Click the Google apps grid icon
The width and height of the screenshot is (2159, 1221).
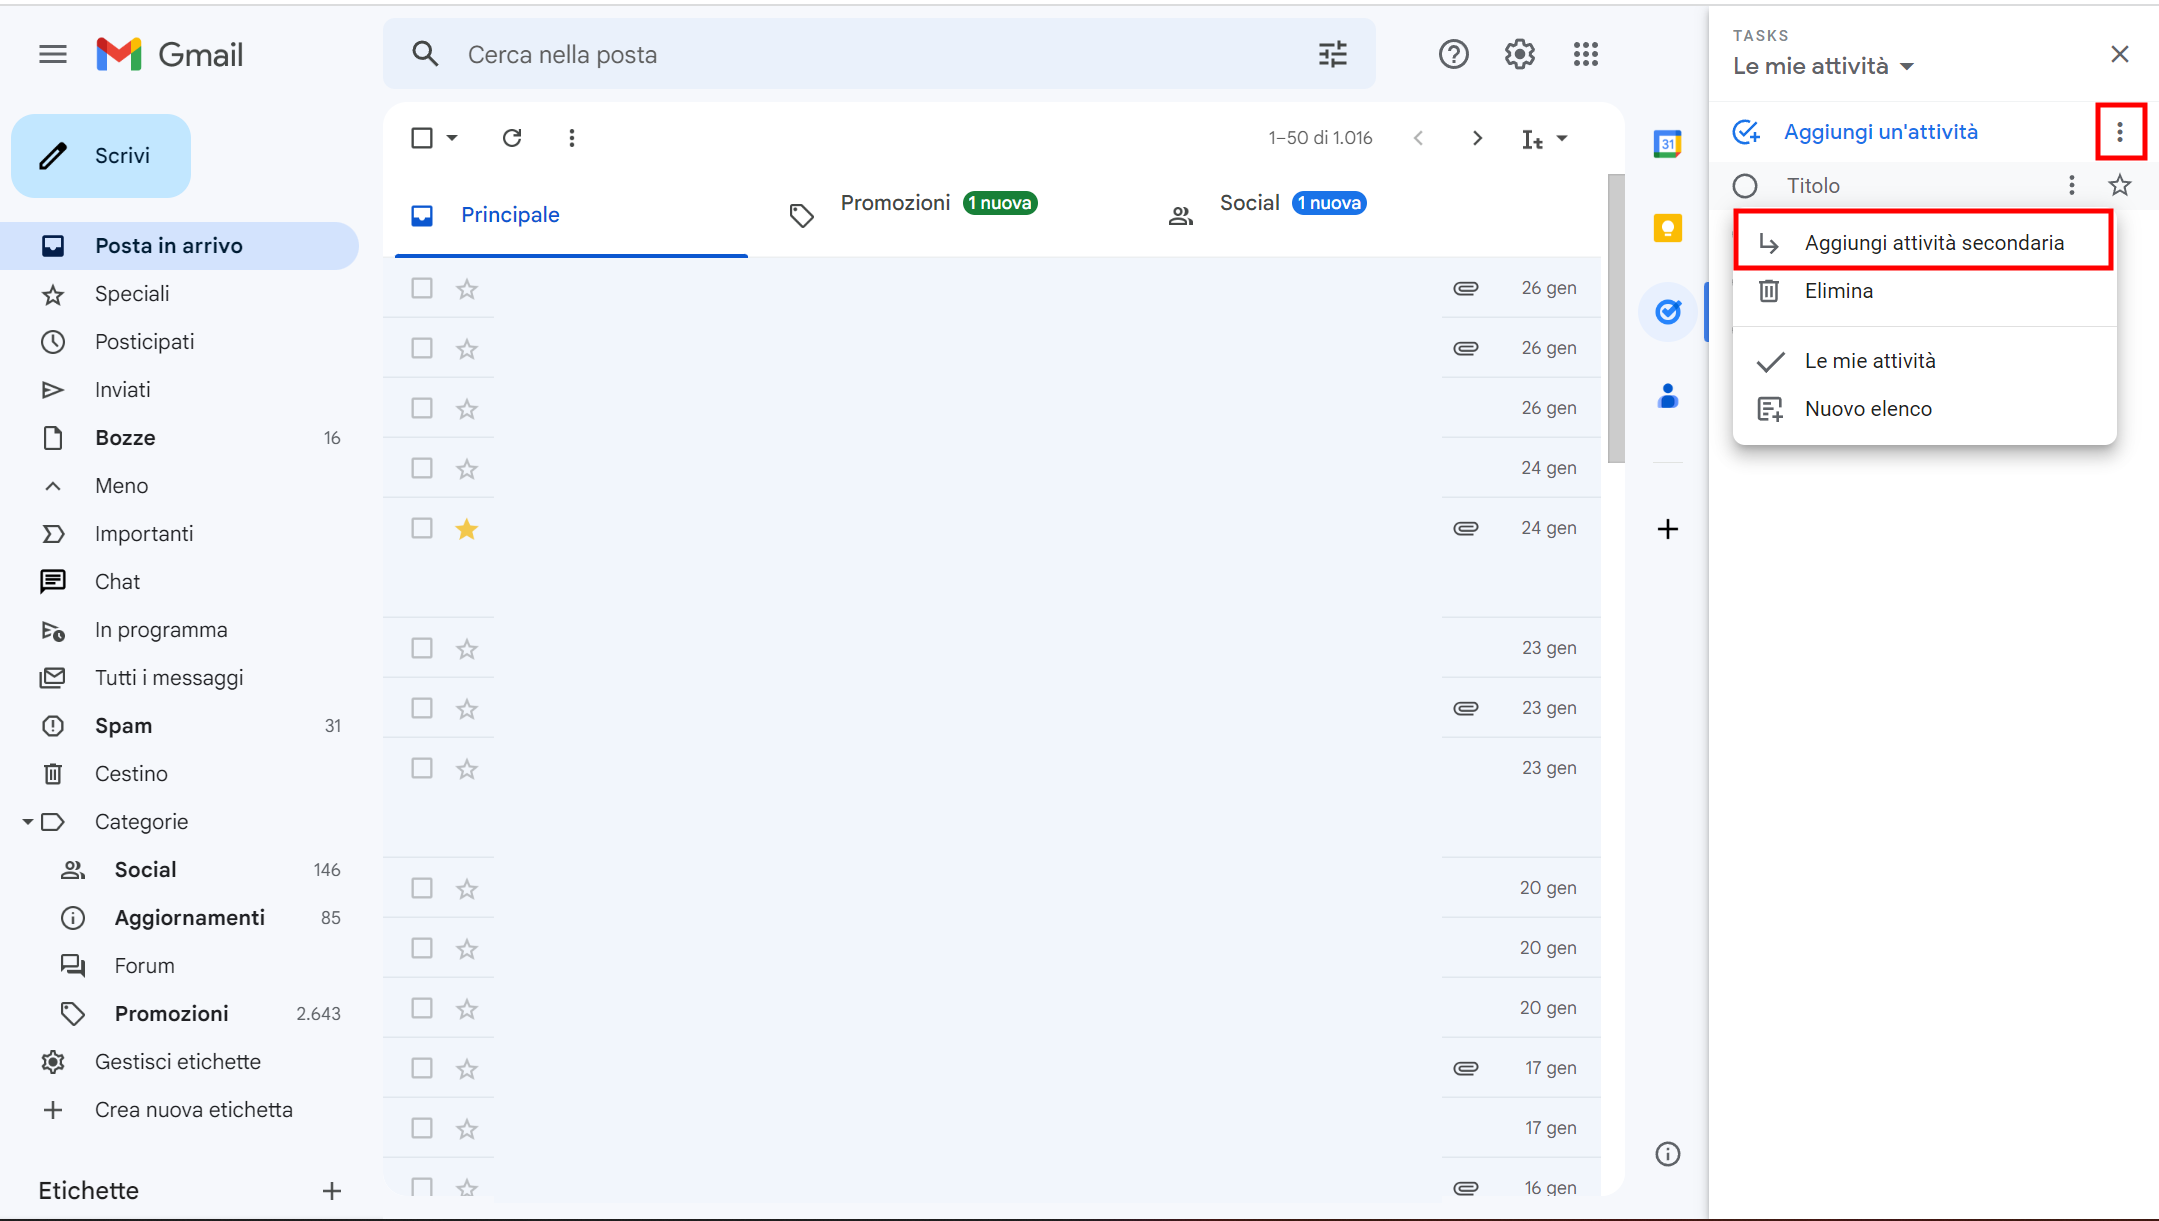coord(1585,54)
